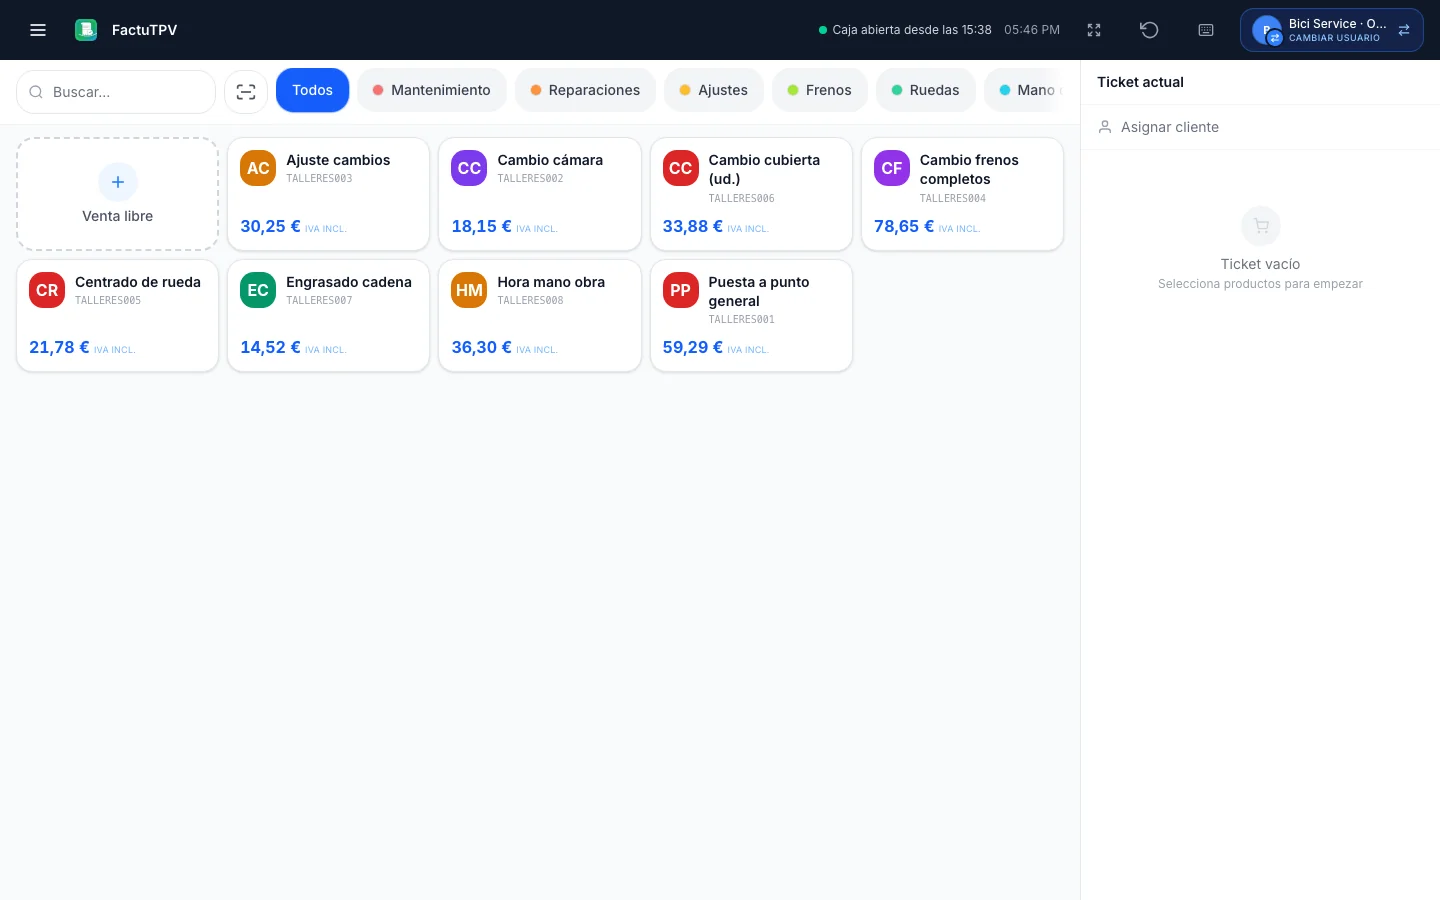Click the 05:46 PM clock

click(1032, 30)
